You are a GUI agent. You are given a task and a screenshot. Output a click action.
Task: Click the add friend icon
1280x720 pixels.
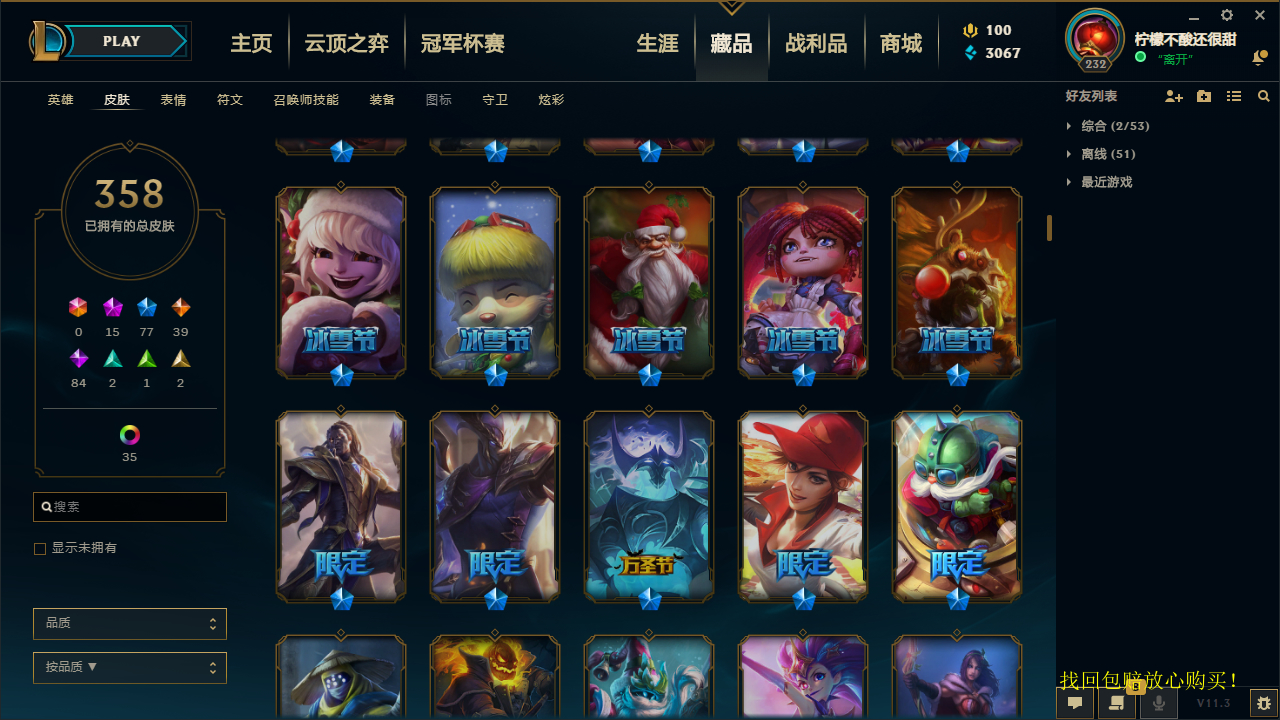point(1174,96)
